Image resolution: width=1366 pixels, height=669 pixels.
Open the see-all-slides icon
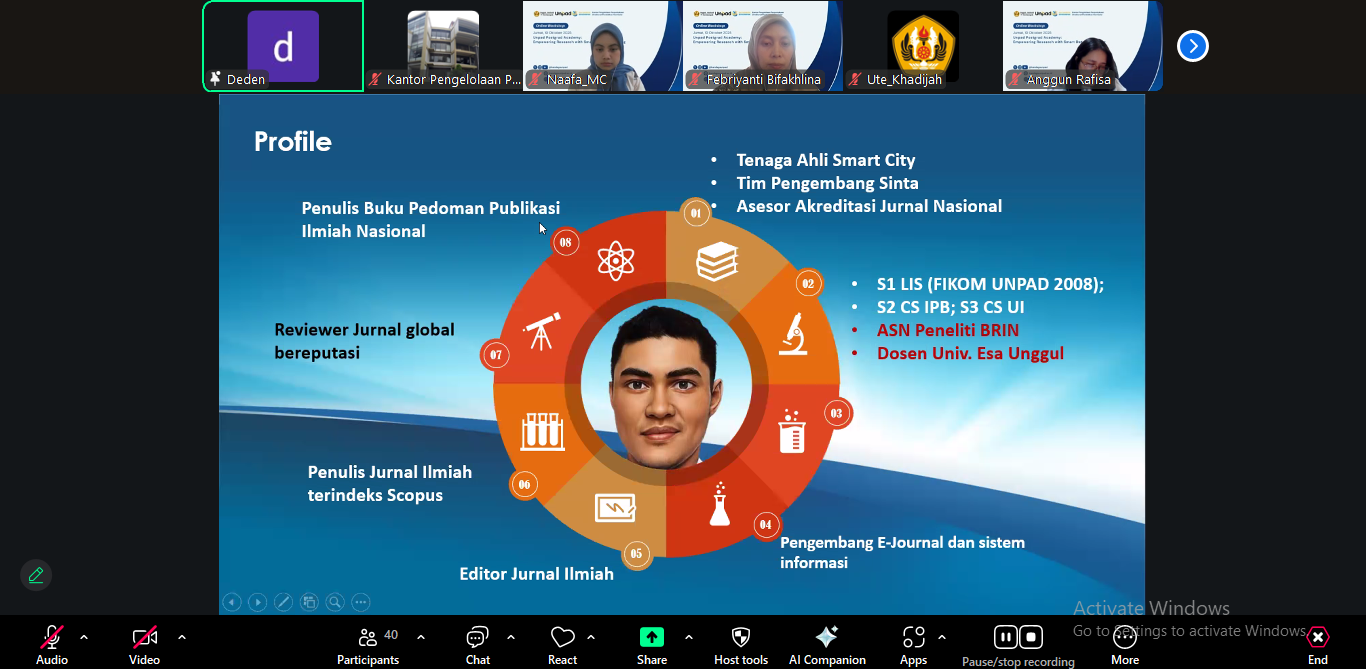click(x=310, y=602)
